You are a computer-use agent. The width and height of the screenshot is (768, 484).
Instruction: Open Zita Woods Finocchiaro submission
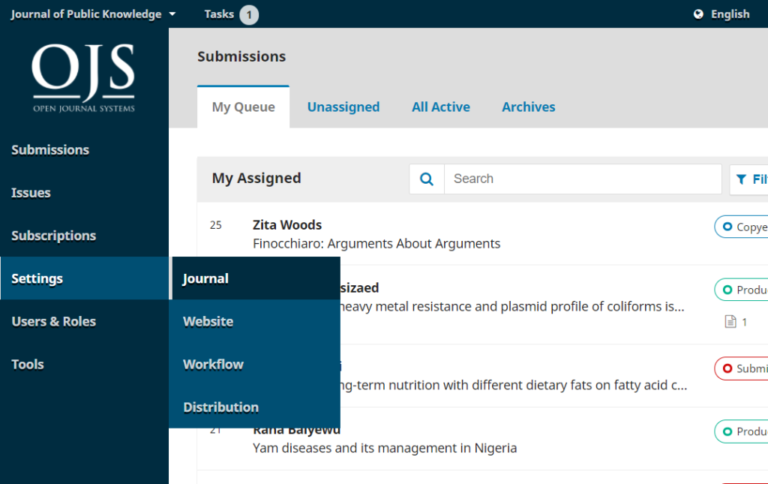[x=376, y=243]
